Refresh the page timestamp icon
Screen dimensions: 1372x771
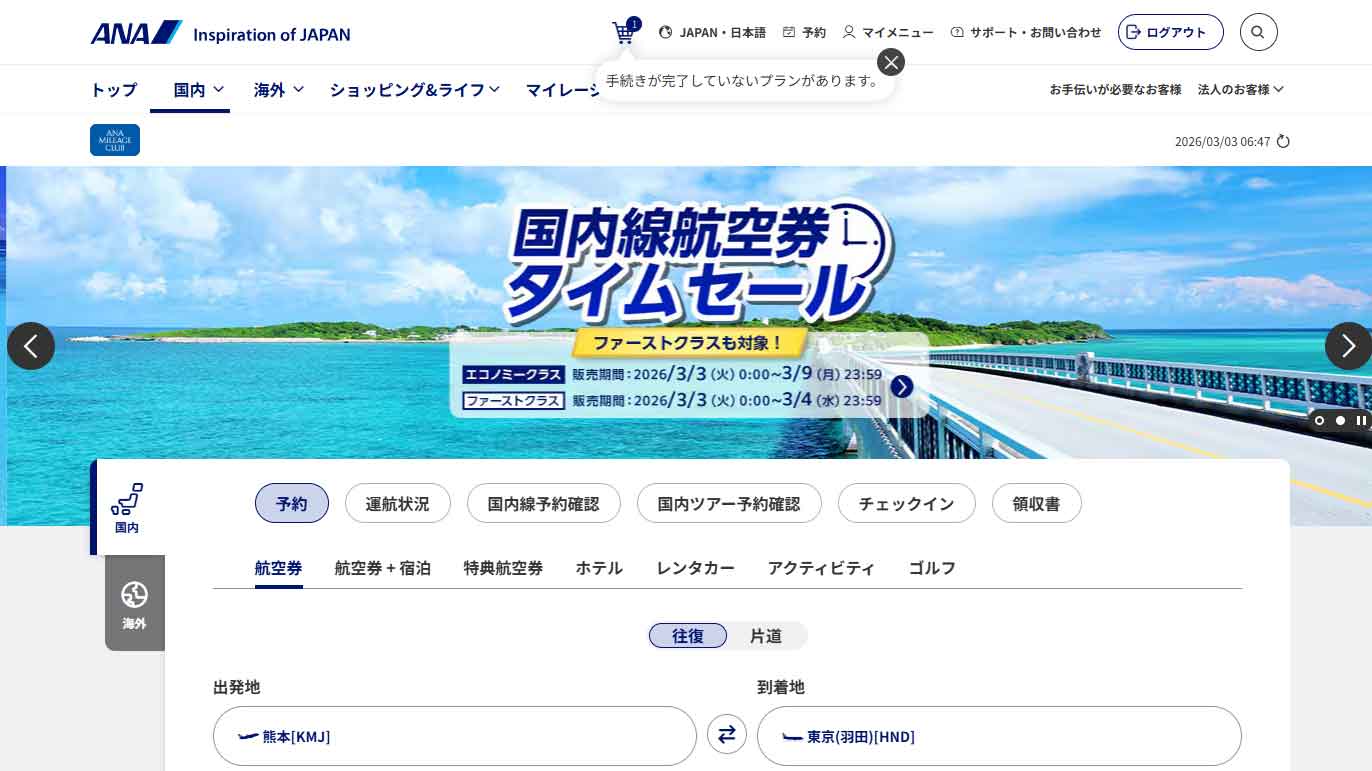pyautogui.click(x=1283, y=142)
